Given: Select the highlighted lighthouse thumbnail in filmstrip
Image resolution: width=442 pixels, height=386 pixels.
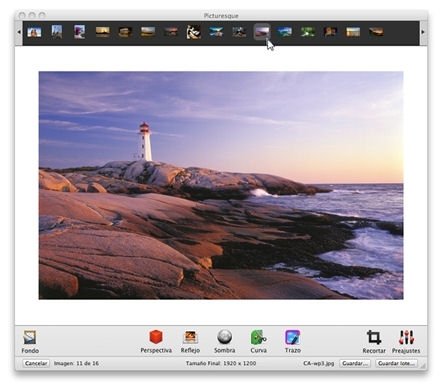Looking at the screenshot, I should [262, 32].
